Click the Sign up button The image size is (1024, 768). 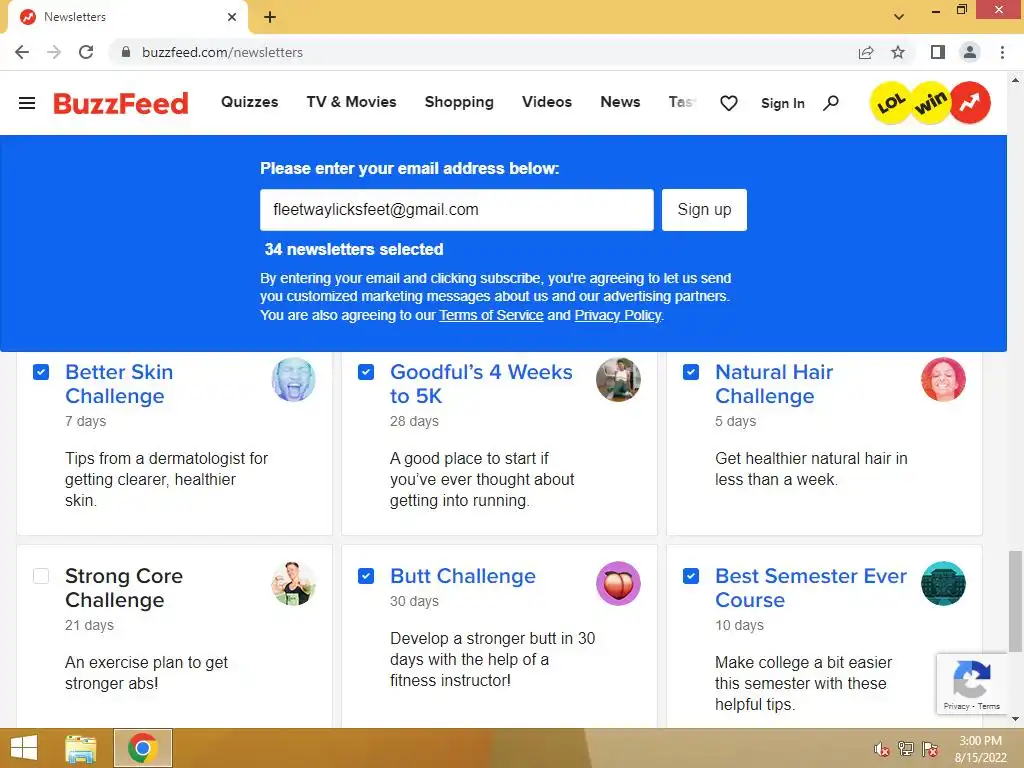(x=704, y=210)
